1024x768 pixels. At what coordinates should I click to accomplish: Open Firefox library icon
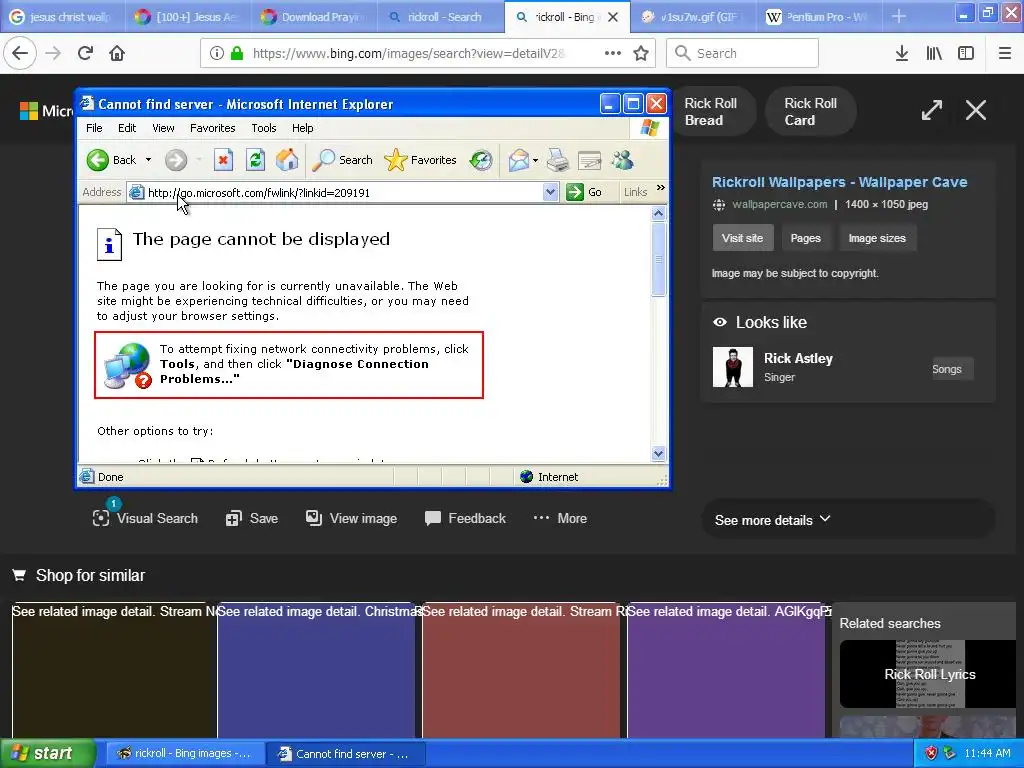pos(934,53)
